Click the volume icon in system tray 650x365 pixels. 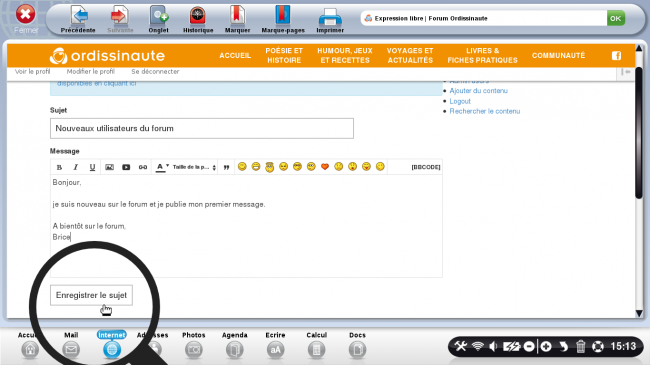coord(493,346)
